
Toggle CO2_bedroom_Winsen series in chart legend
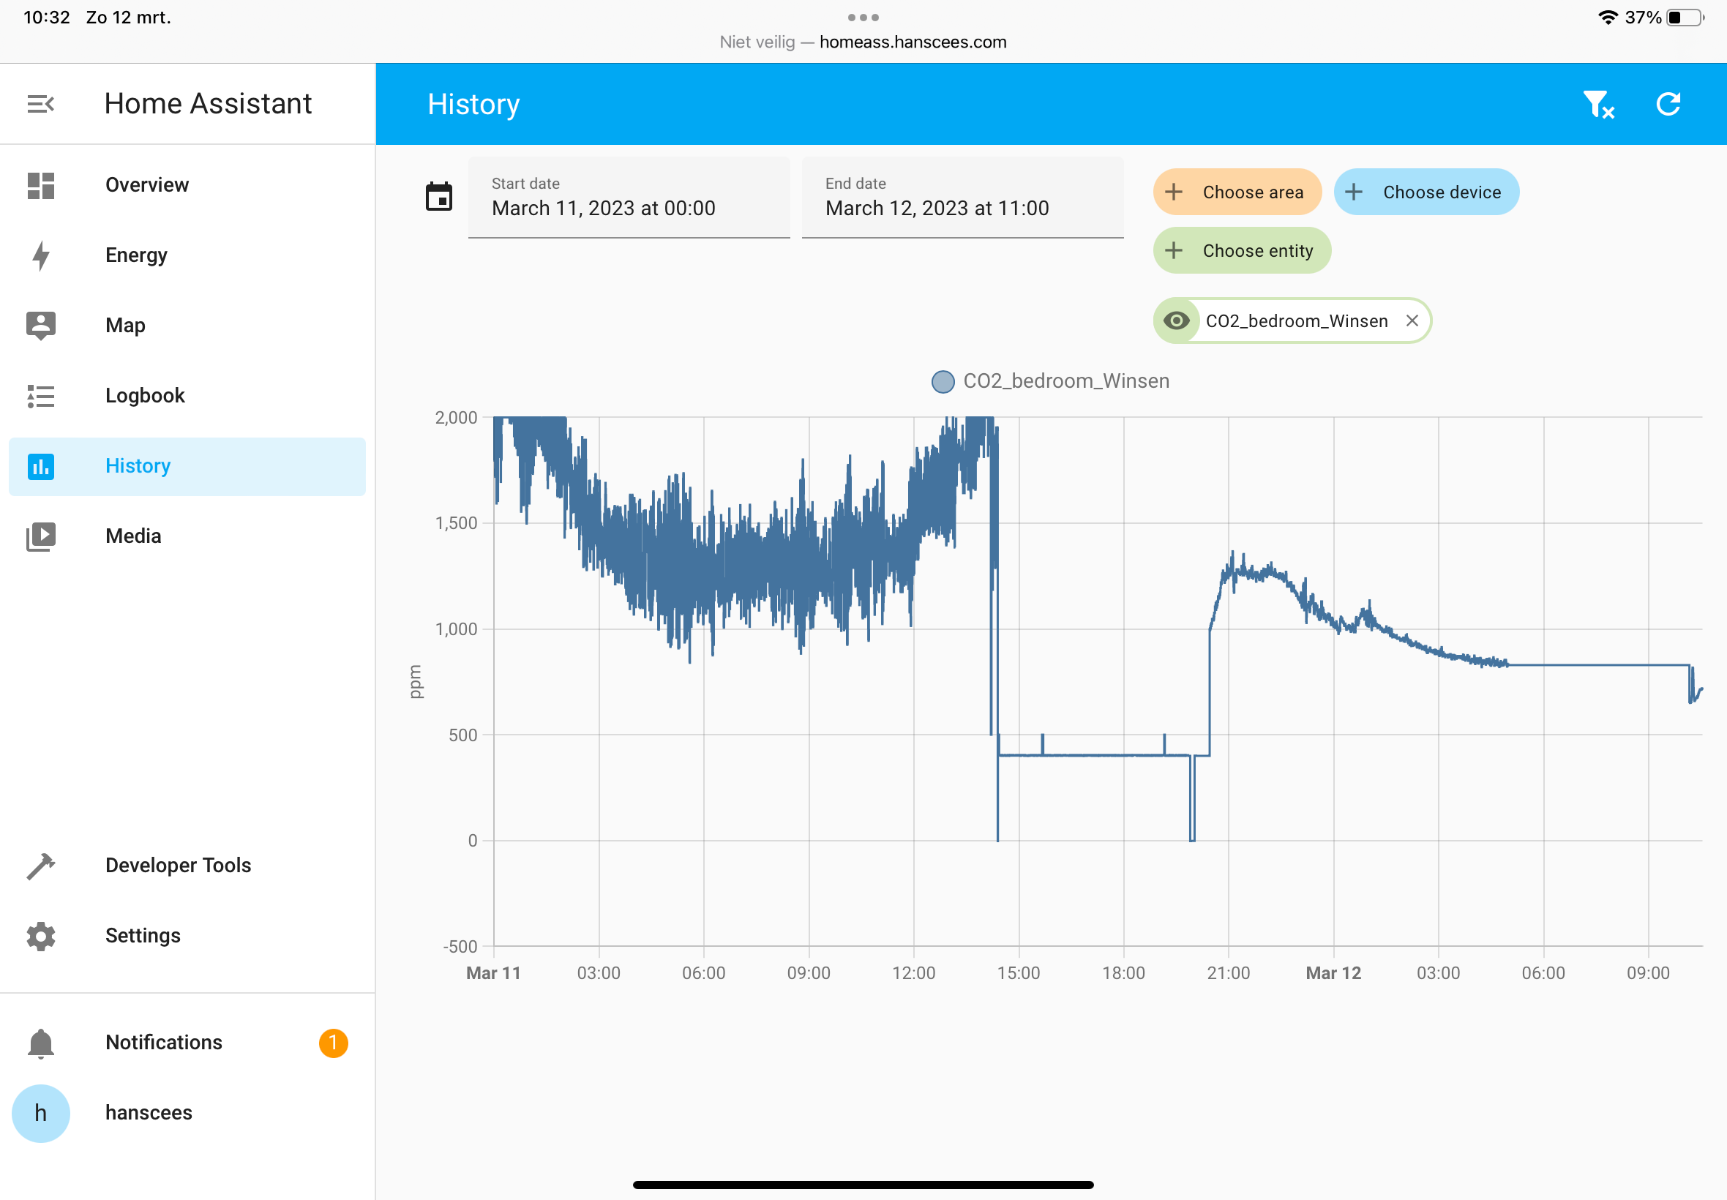click(1050, 382)
